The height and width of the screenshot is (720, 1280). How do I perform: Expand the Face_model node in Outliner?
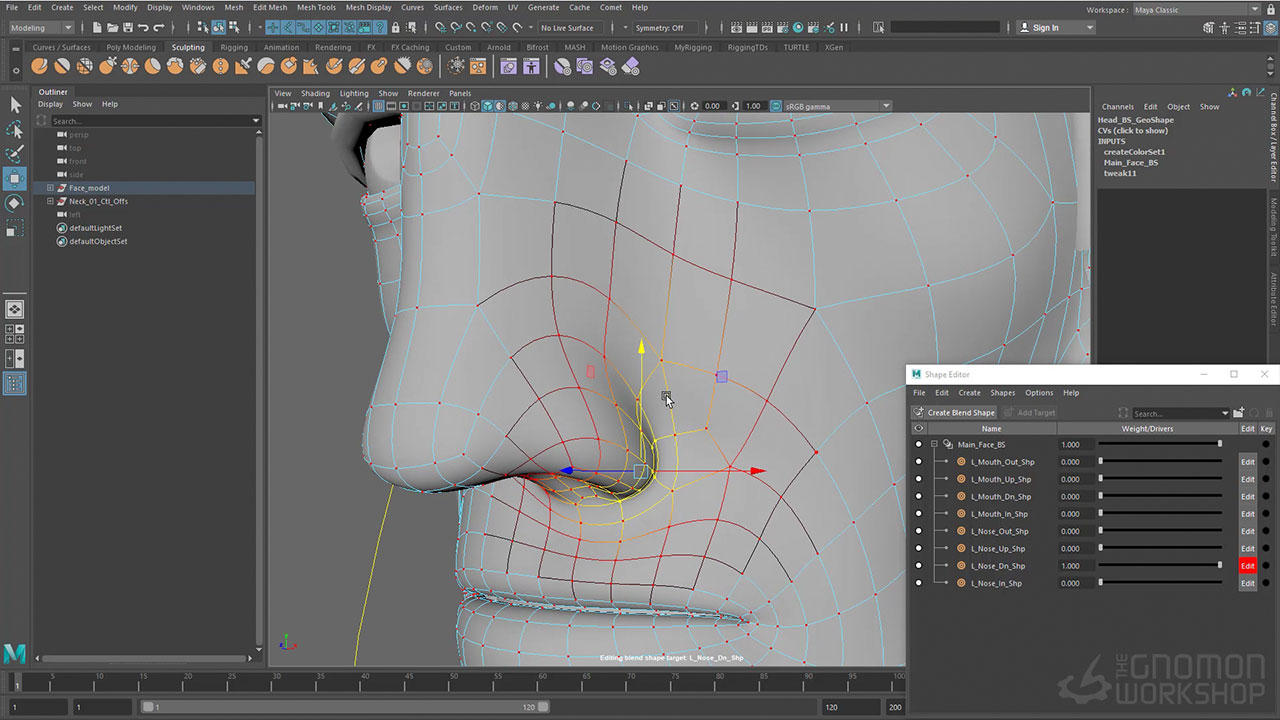[50, 188]
